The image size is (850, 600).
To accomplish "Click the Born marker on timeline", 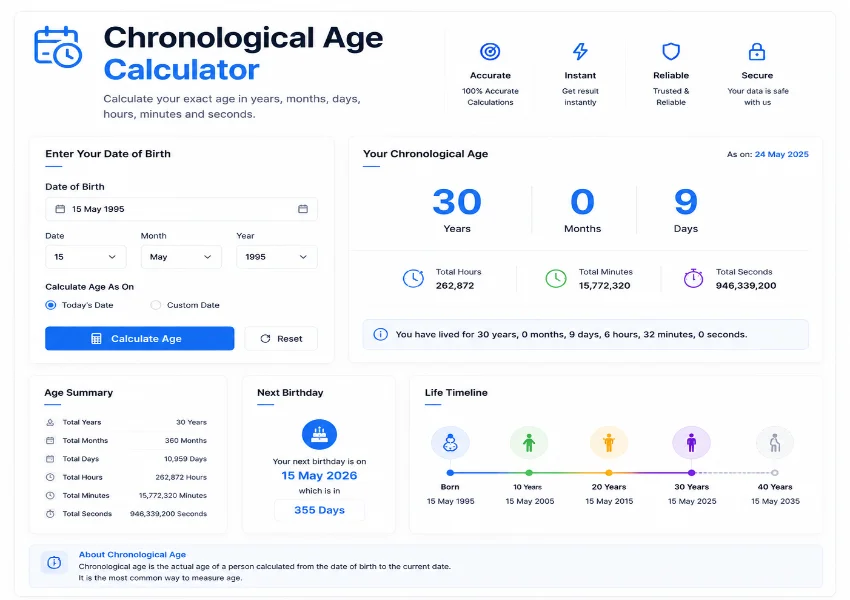I will (x=450, y=473).
